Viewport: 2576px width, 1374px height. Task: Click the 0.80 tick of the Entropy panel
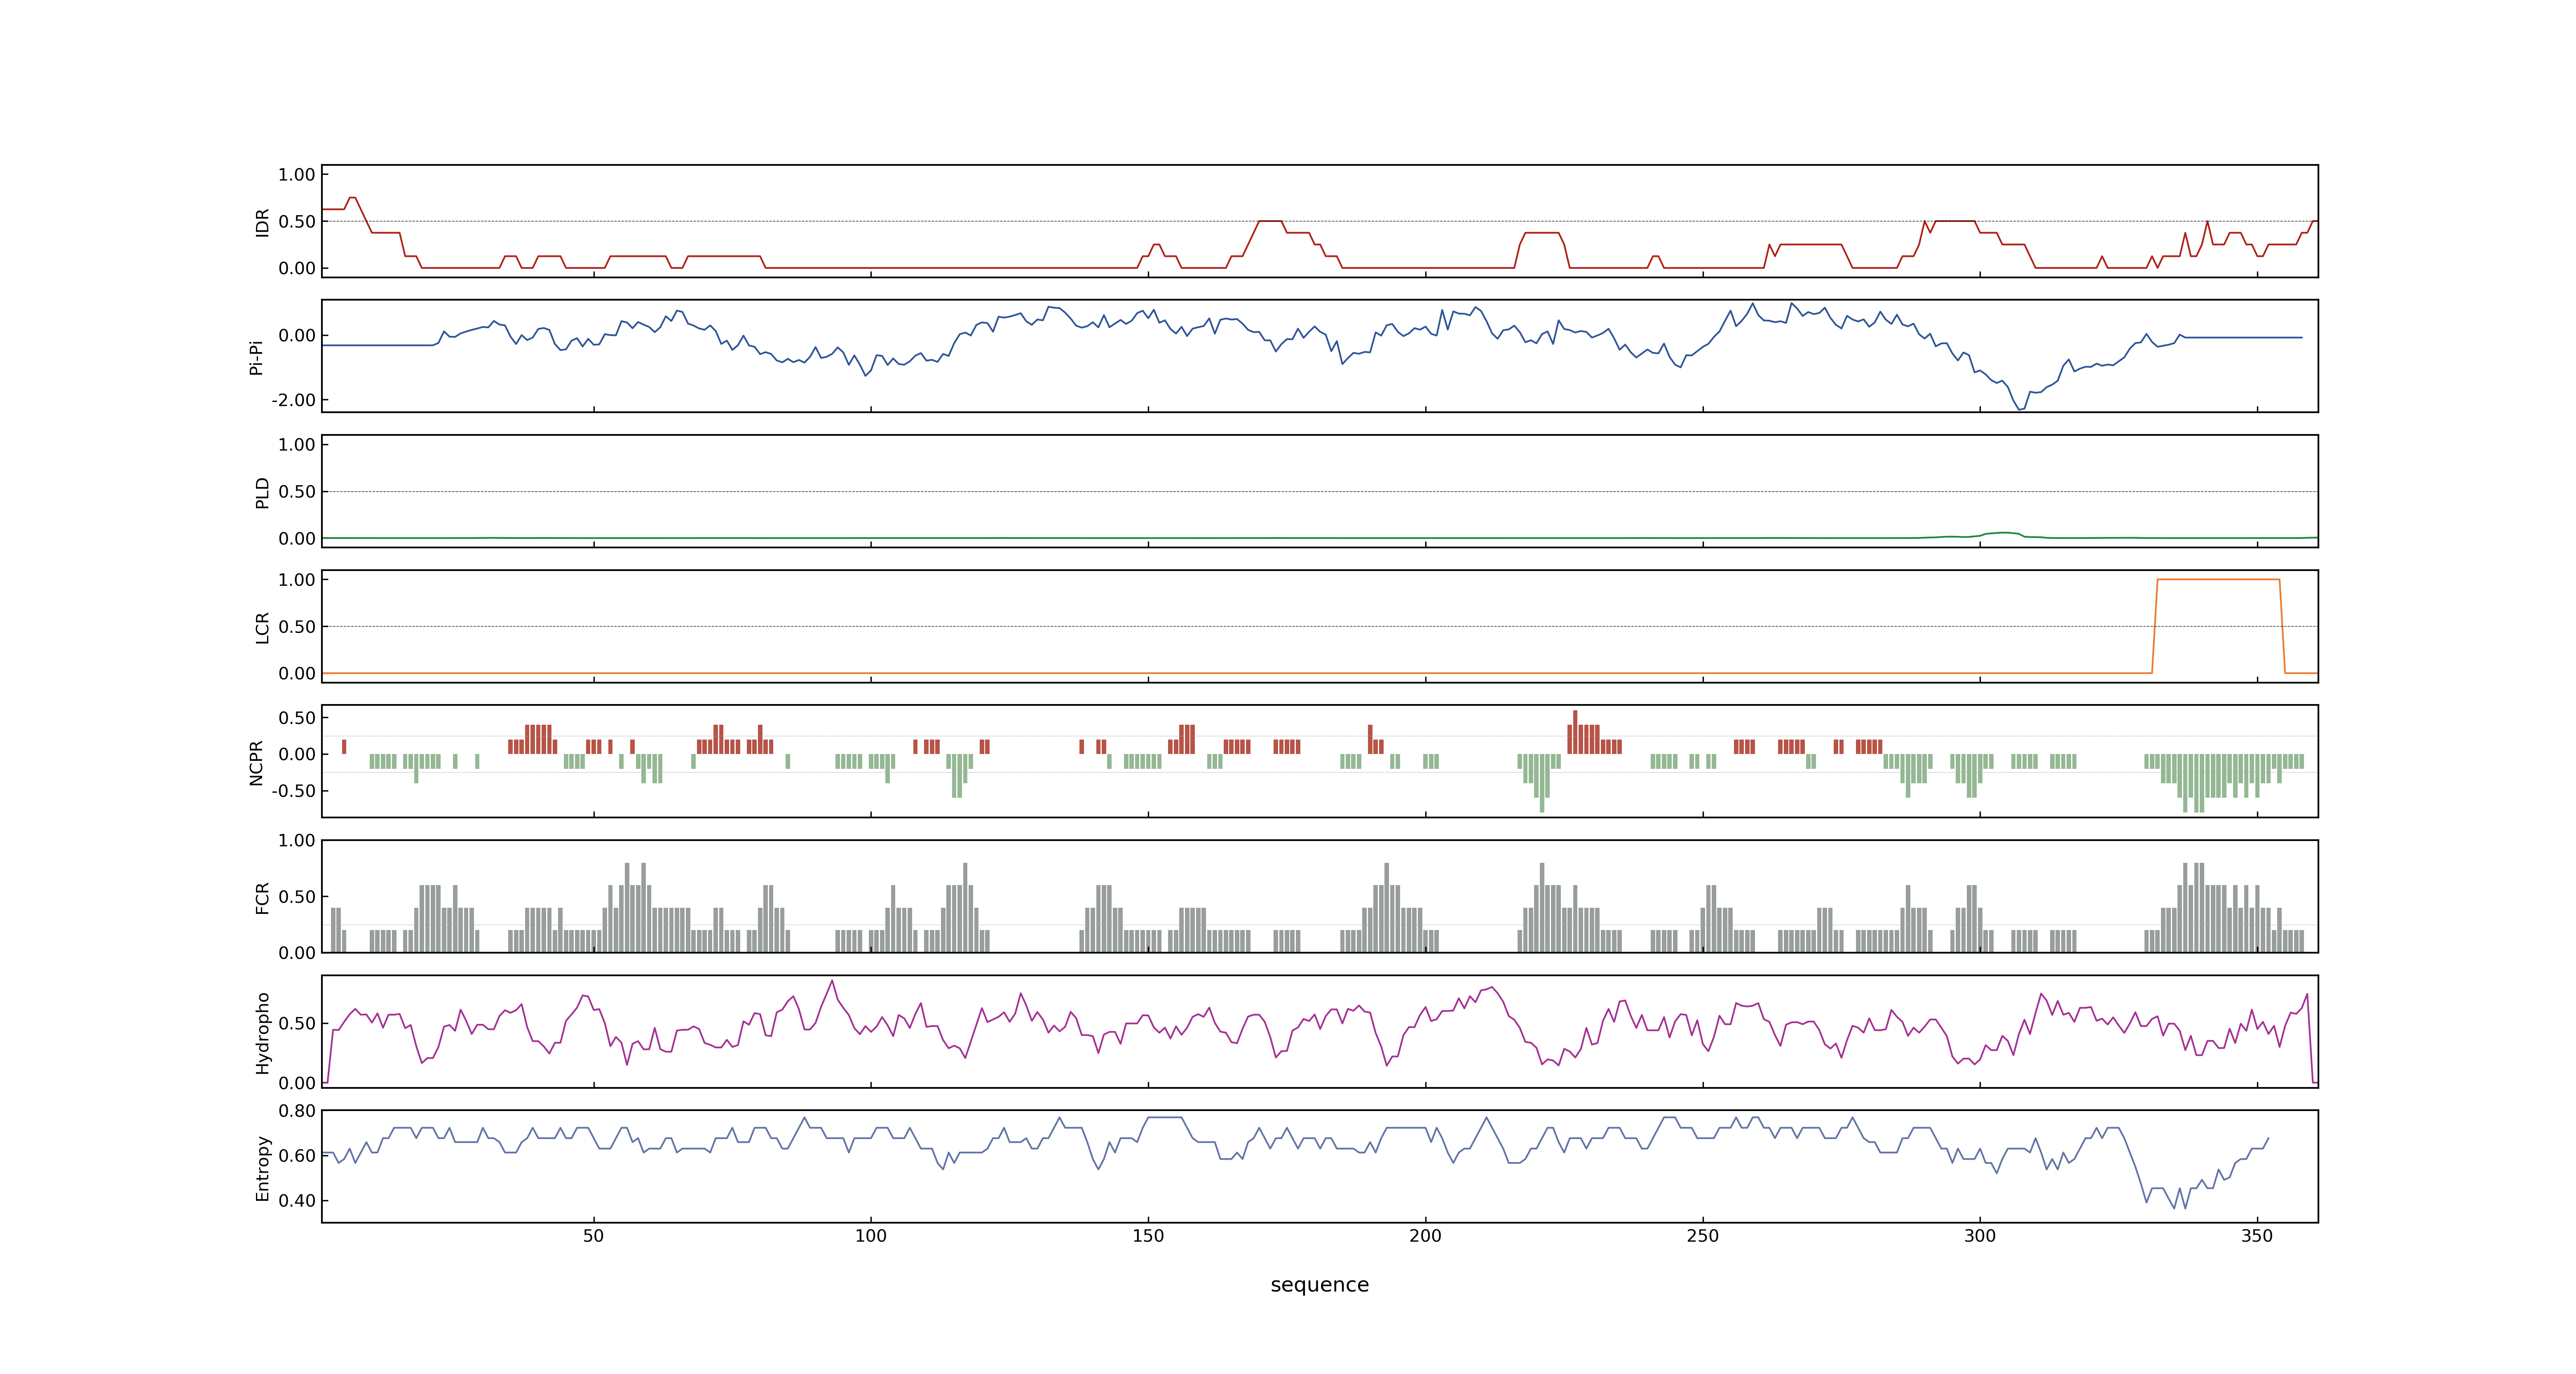tap(297, 1111)
